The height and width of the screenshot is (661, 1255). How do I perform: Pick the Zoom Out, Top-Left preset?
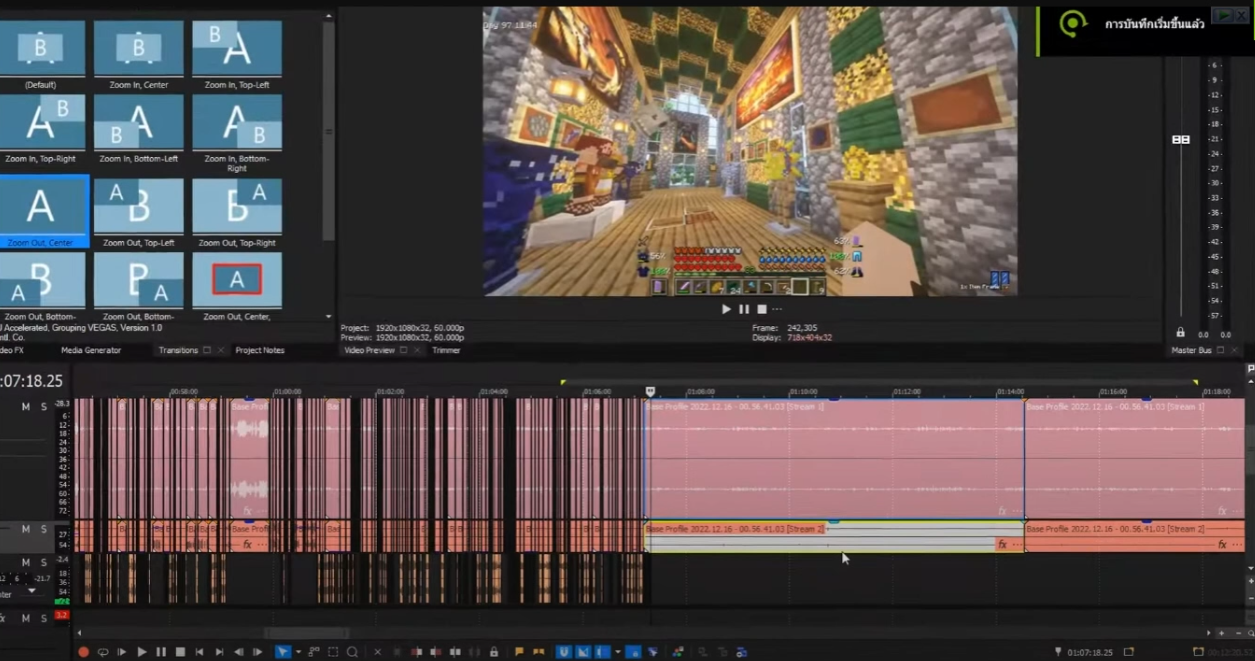(x=138, y=213)
